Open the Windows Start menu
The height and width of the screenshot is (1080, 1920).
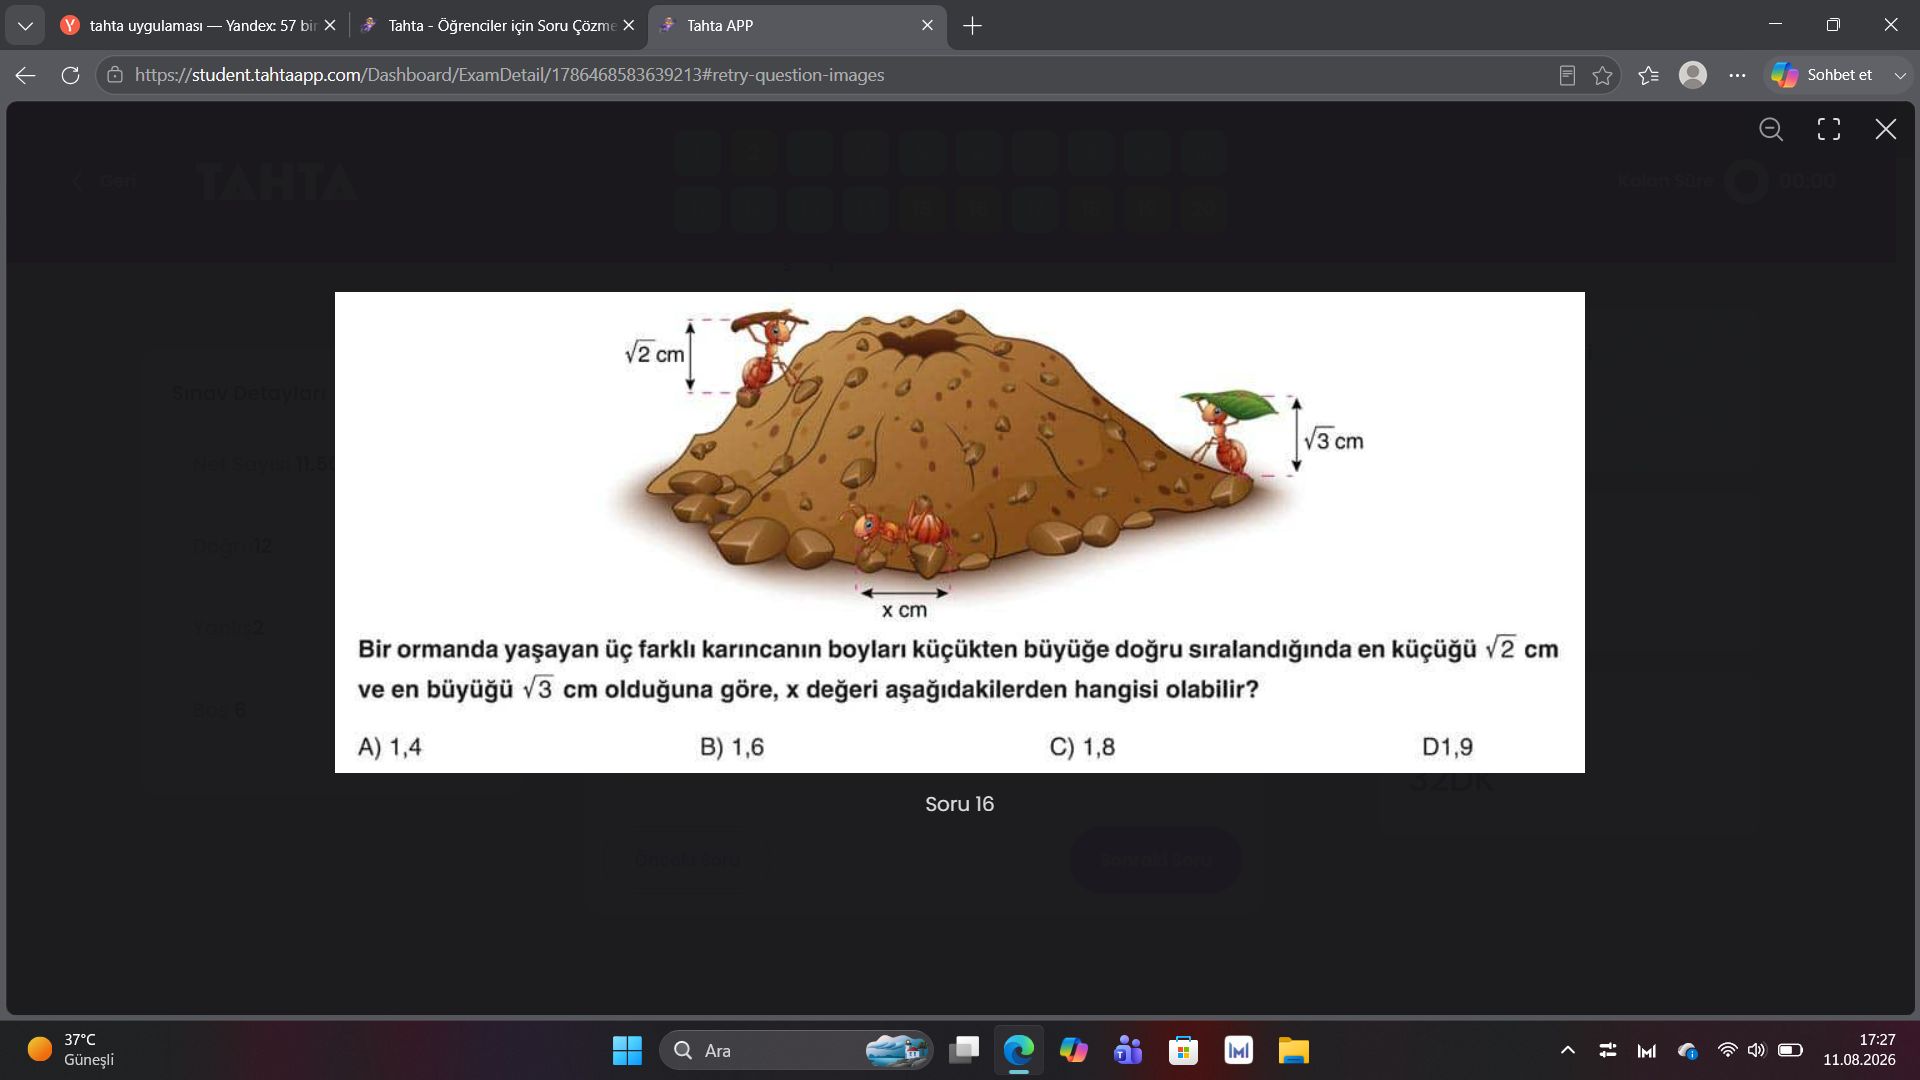click(x=627, y=1050)
